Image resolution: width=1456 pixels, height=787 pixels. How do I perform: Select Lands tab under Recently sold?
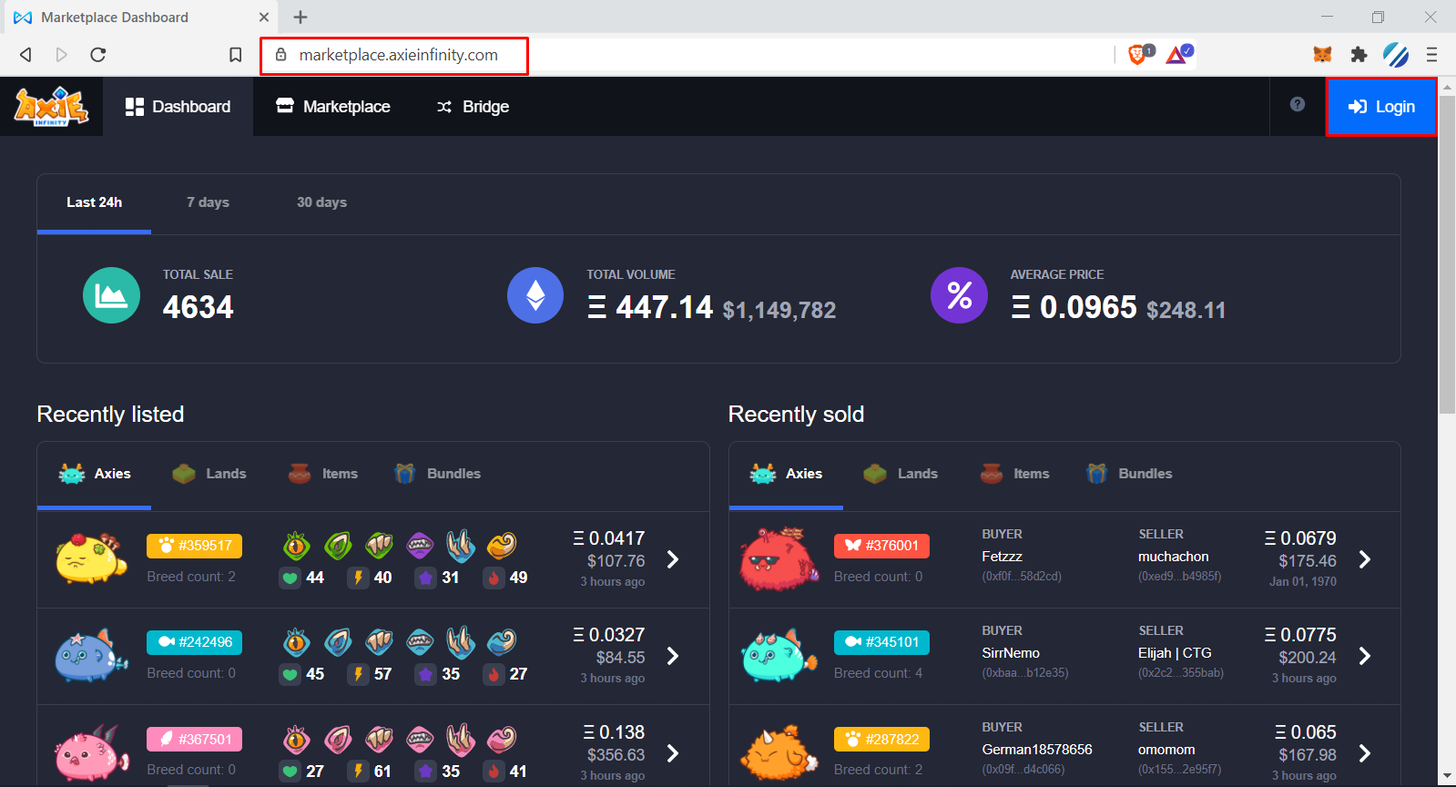[900, 473]
